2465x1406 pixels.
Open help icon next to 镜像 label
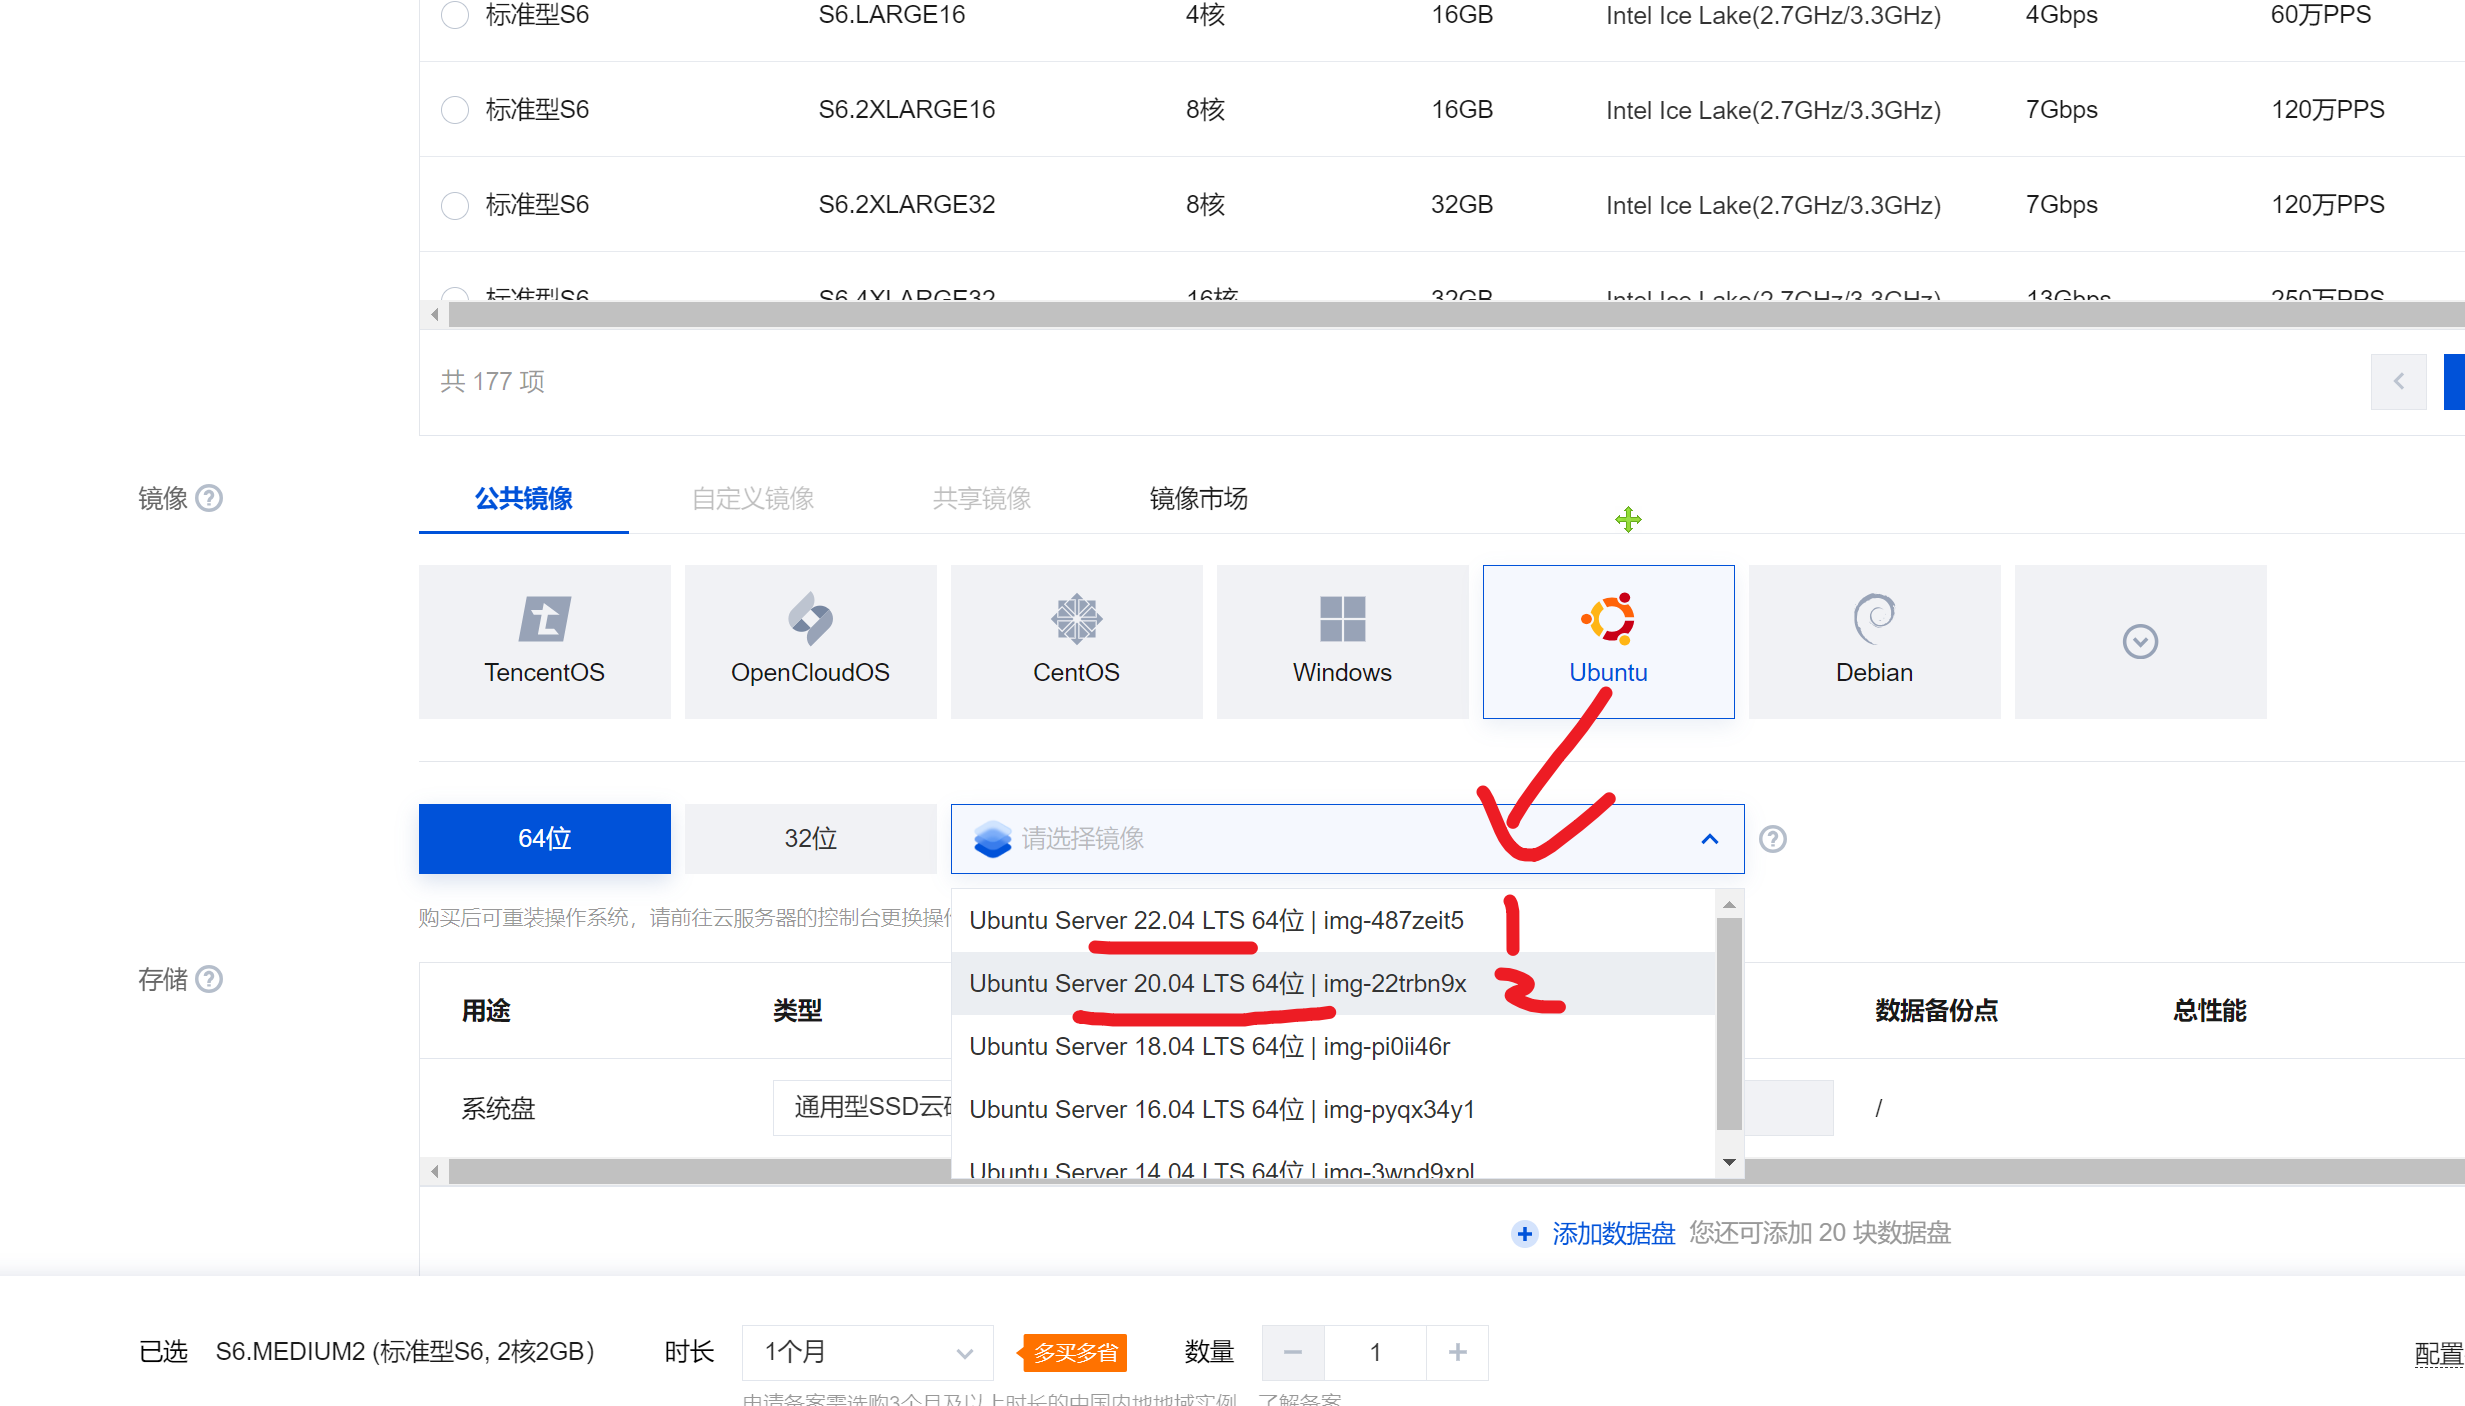click(209, 498)
